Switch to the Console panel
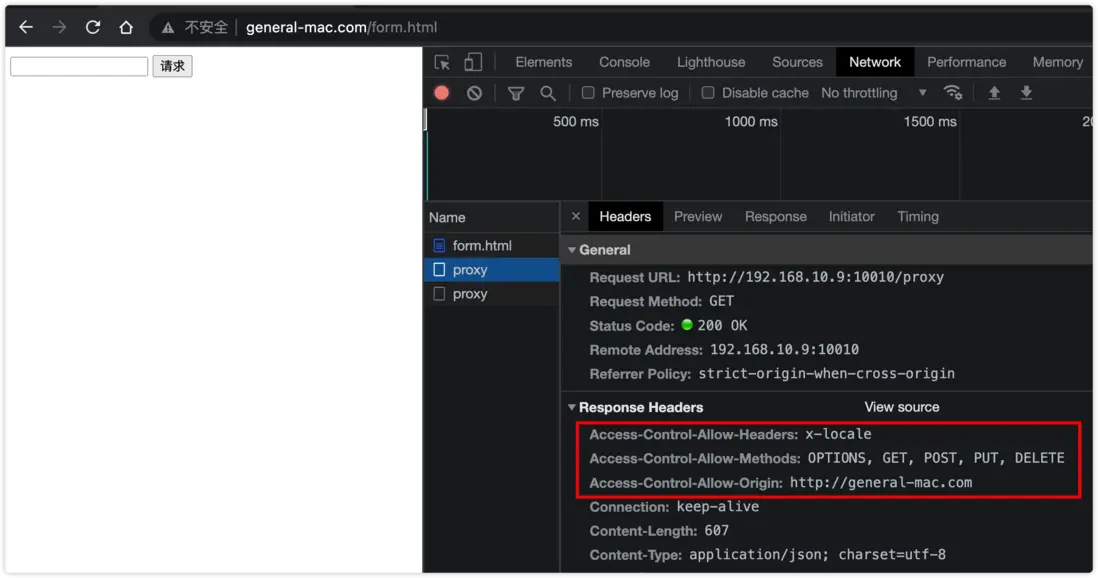1098x578 pixels. [625, 62]
